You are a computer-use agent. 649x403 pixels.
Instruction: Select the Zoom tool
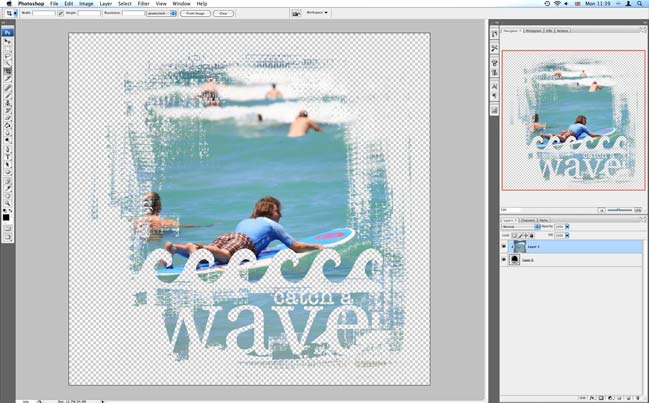click(7, 203)
